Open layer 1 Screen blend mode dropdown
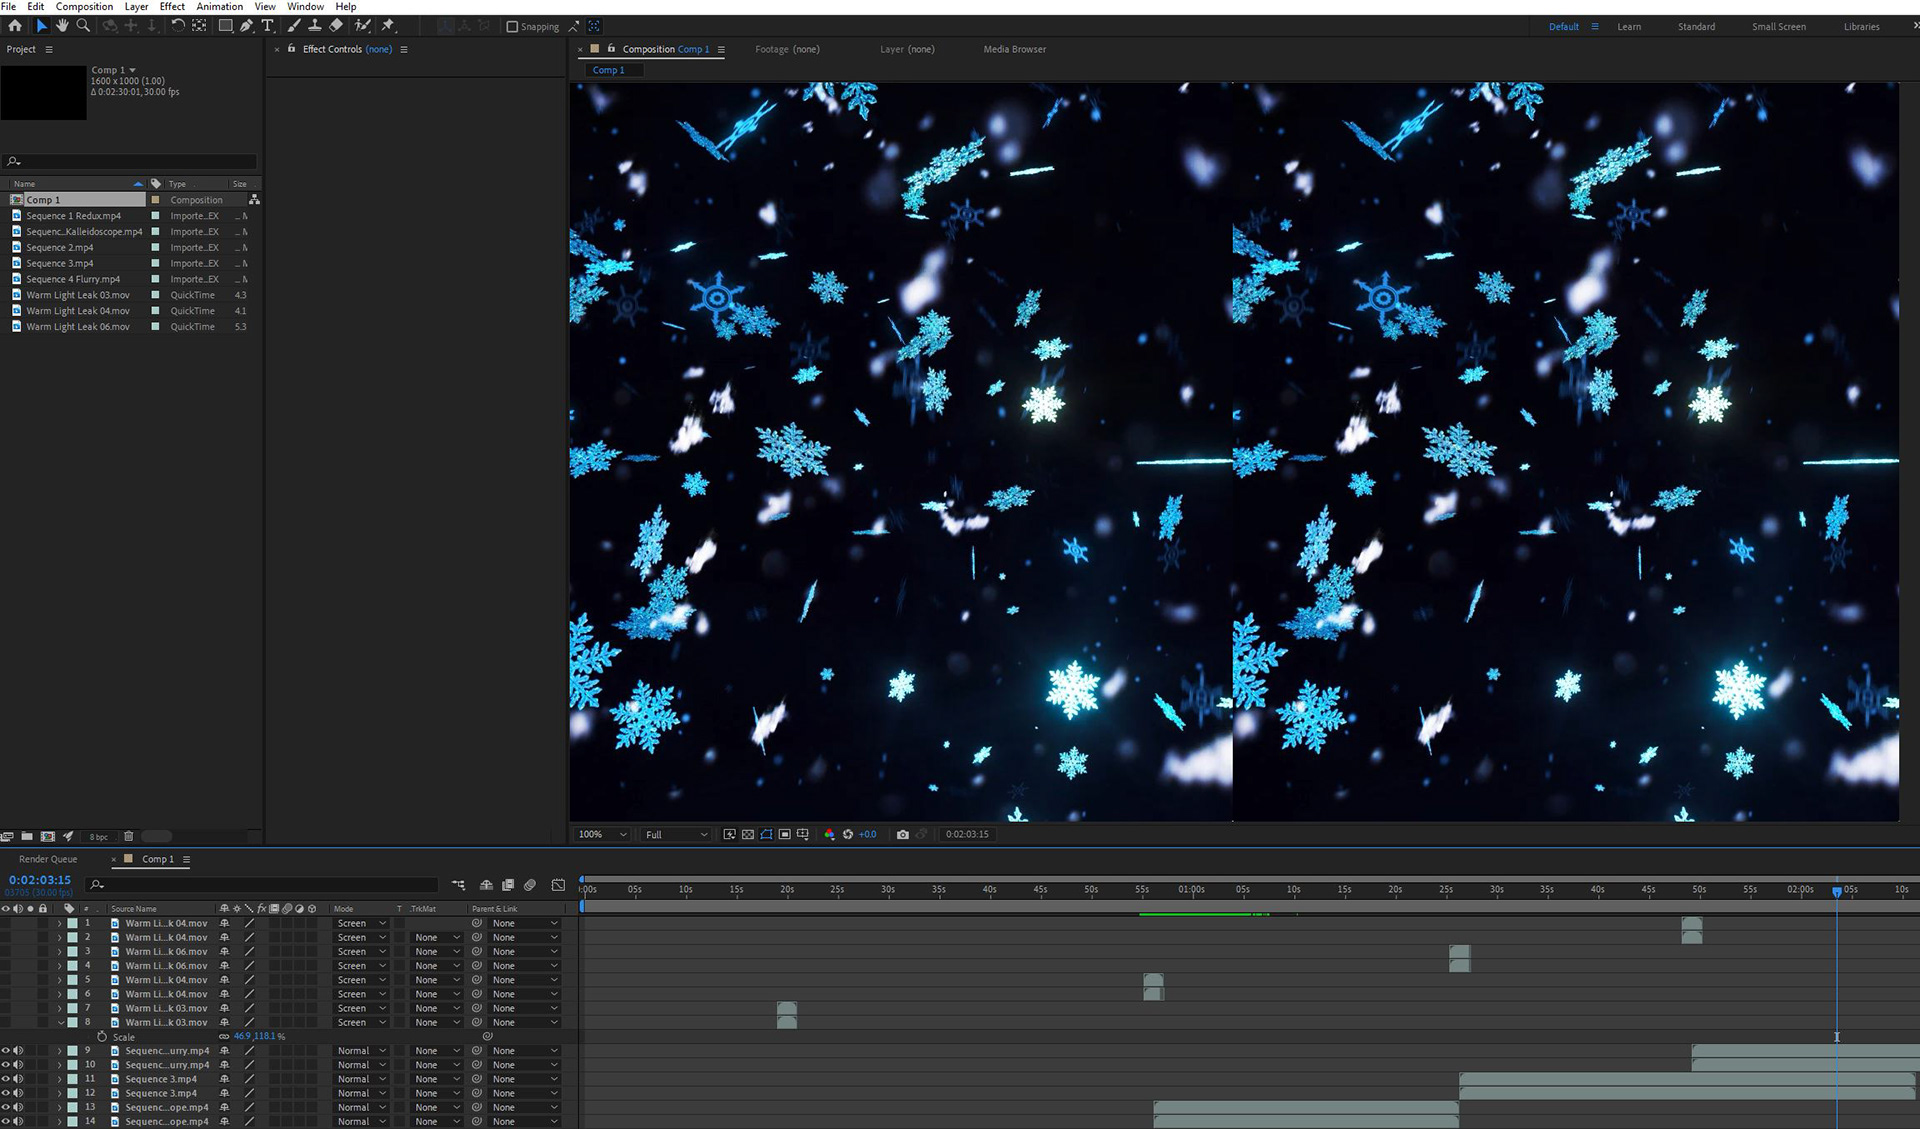Image resolution: width=1920 pixels, height=1129 pixels. [361, 923]
